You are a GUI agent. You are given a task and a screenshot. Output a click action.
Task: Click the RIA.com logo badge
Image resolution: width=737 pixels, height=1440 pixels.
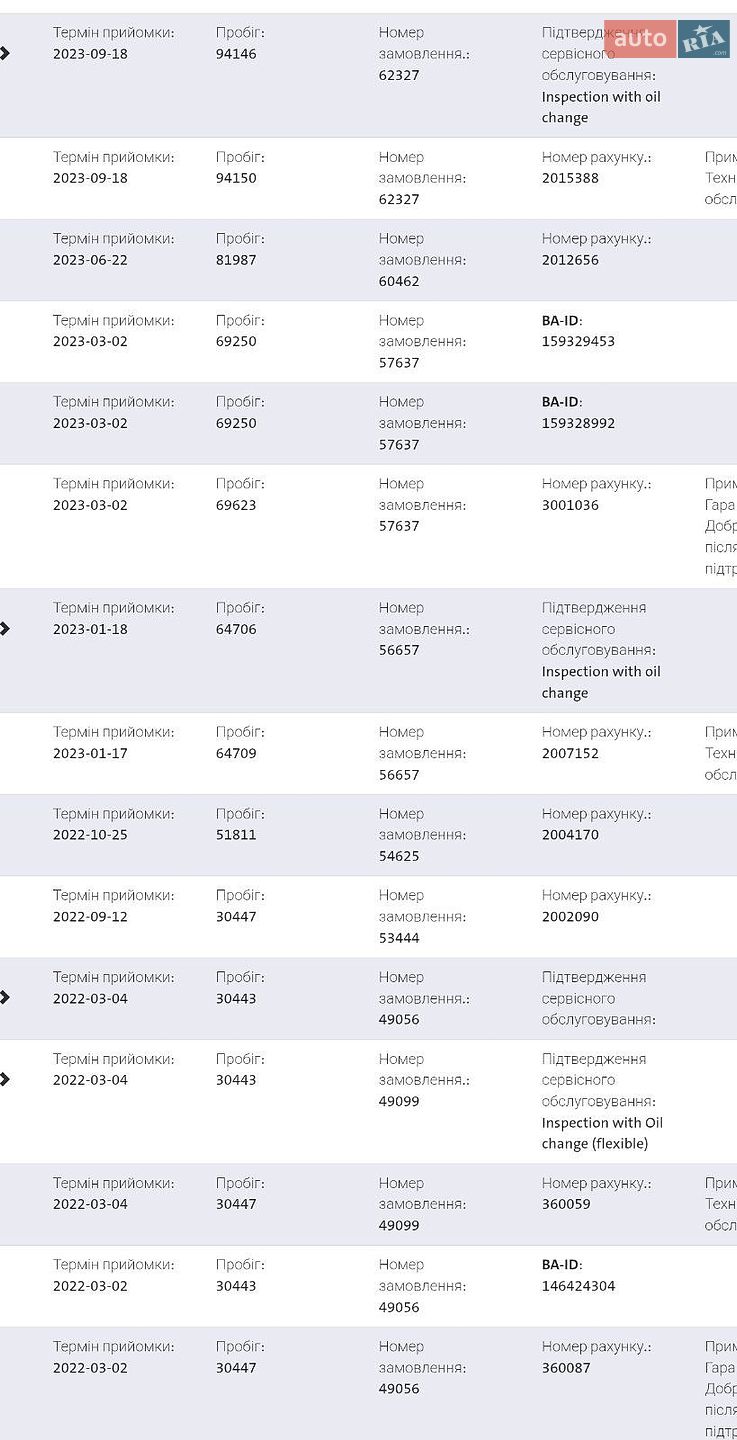[x=704, y=39]
